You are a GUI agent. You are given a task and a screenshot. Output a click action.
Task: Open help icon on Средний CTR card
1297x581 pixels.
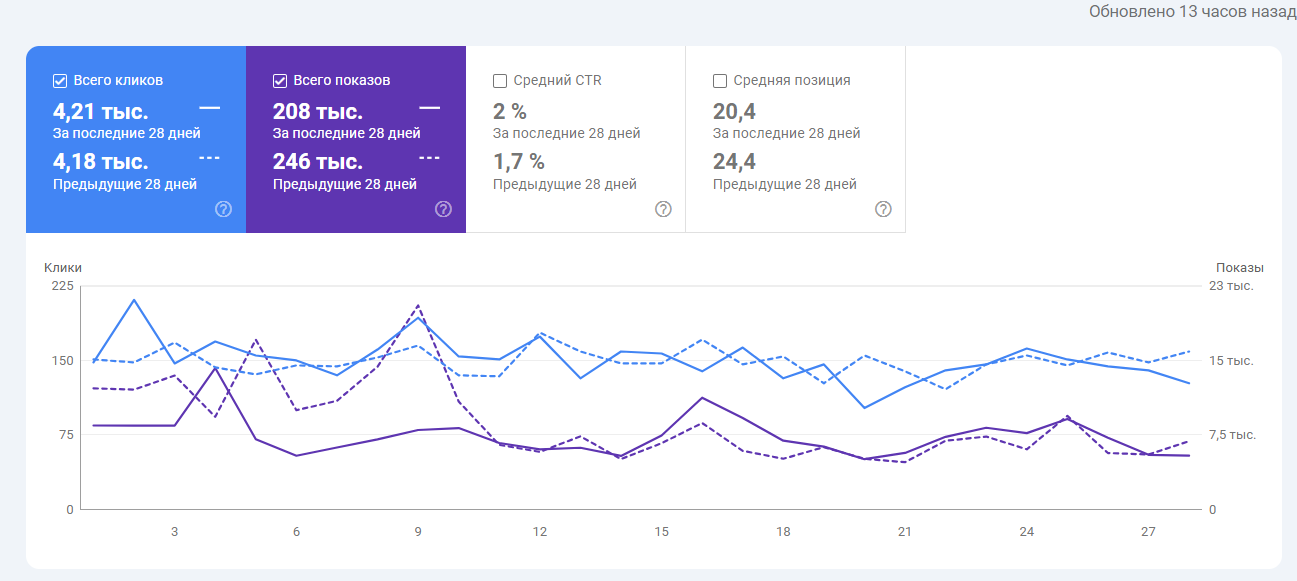tap(663, 209)
